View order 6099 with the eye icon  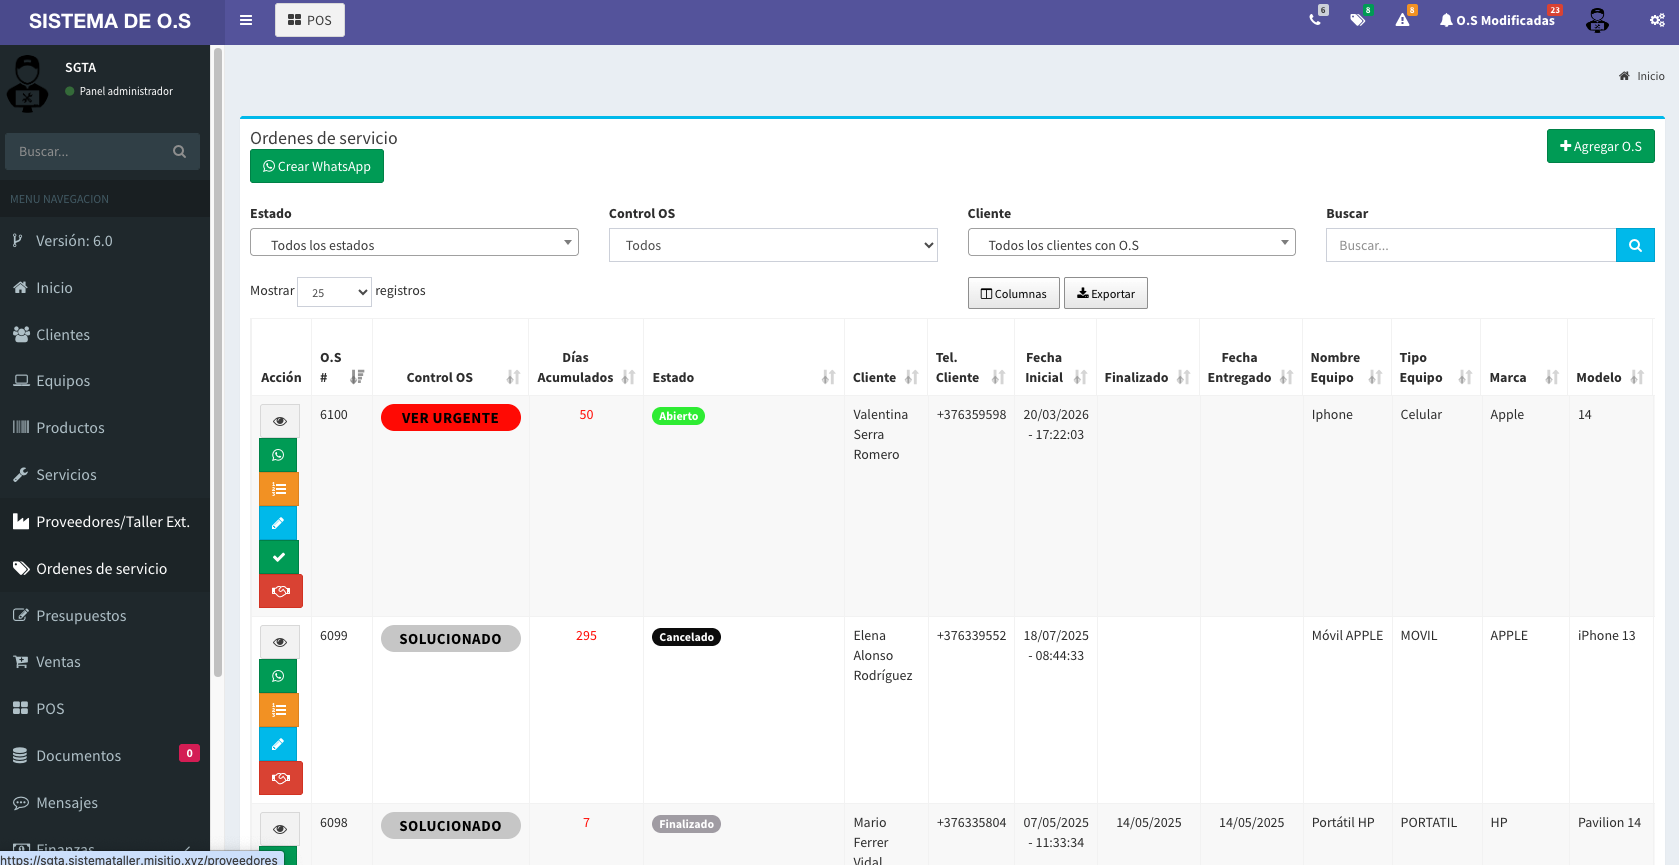tap(280, 642)
